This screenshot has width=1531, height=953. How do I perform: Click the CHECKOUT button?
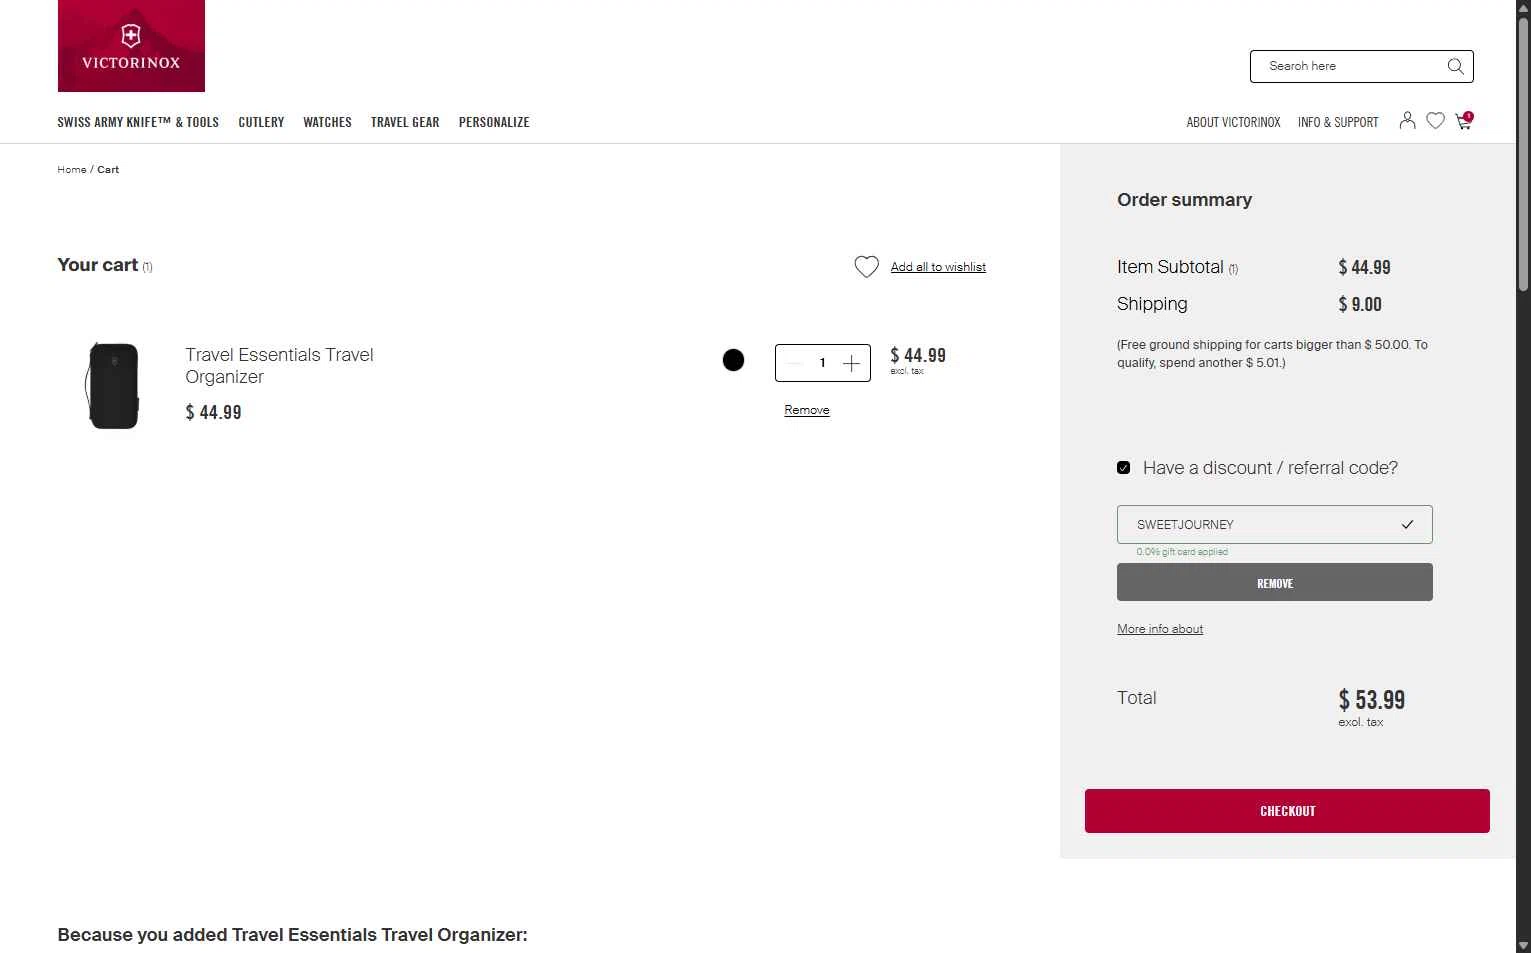(1287, 811)
